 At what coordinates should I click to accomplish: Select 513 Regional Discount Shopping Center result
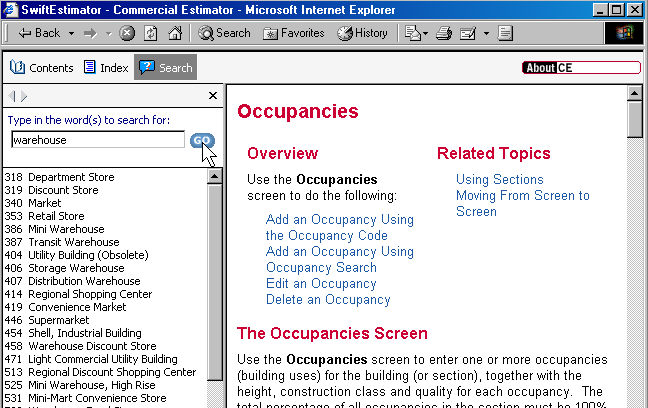pyautogui.click(x=100, y=372)
